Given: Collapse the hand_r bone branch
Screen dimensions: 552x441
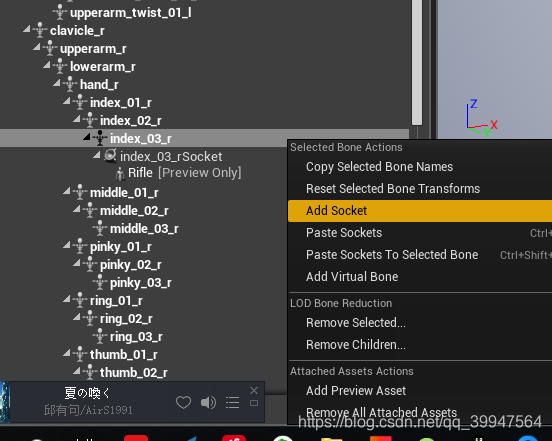Looking at the screenshot, I should pyautogui.click(x=57, y=83).
